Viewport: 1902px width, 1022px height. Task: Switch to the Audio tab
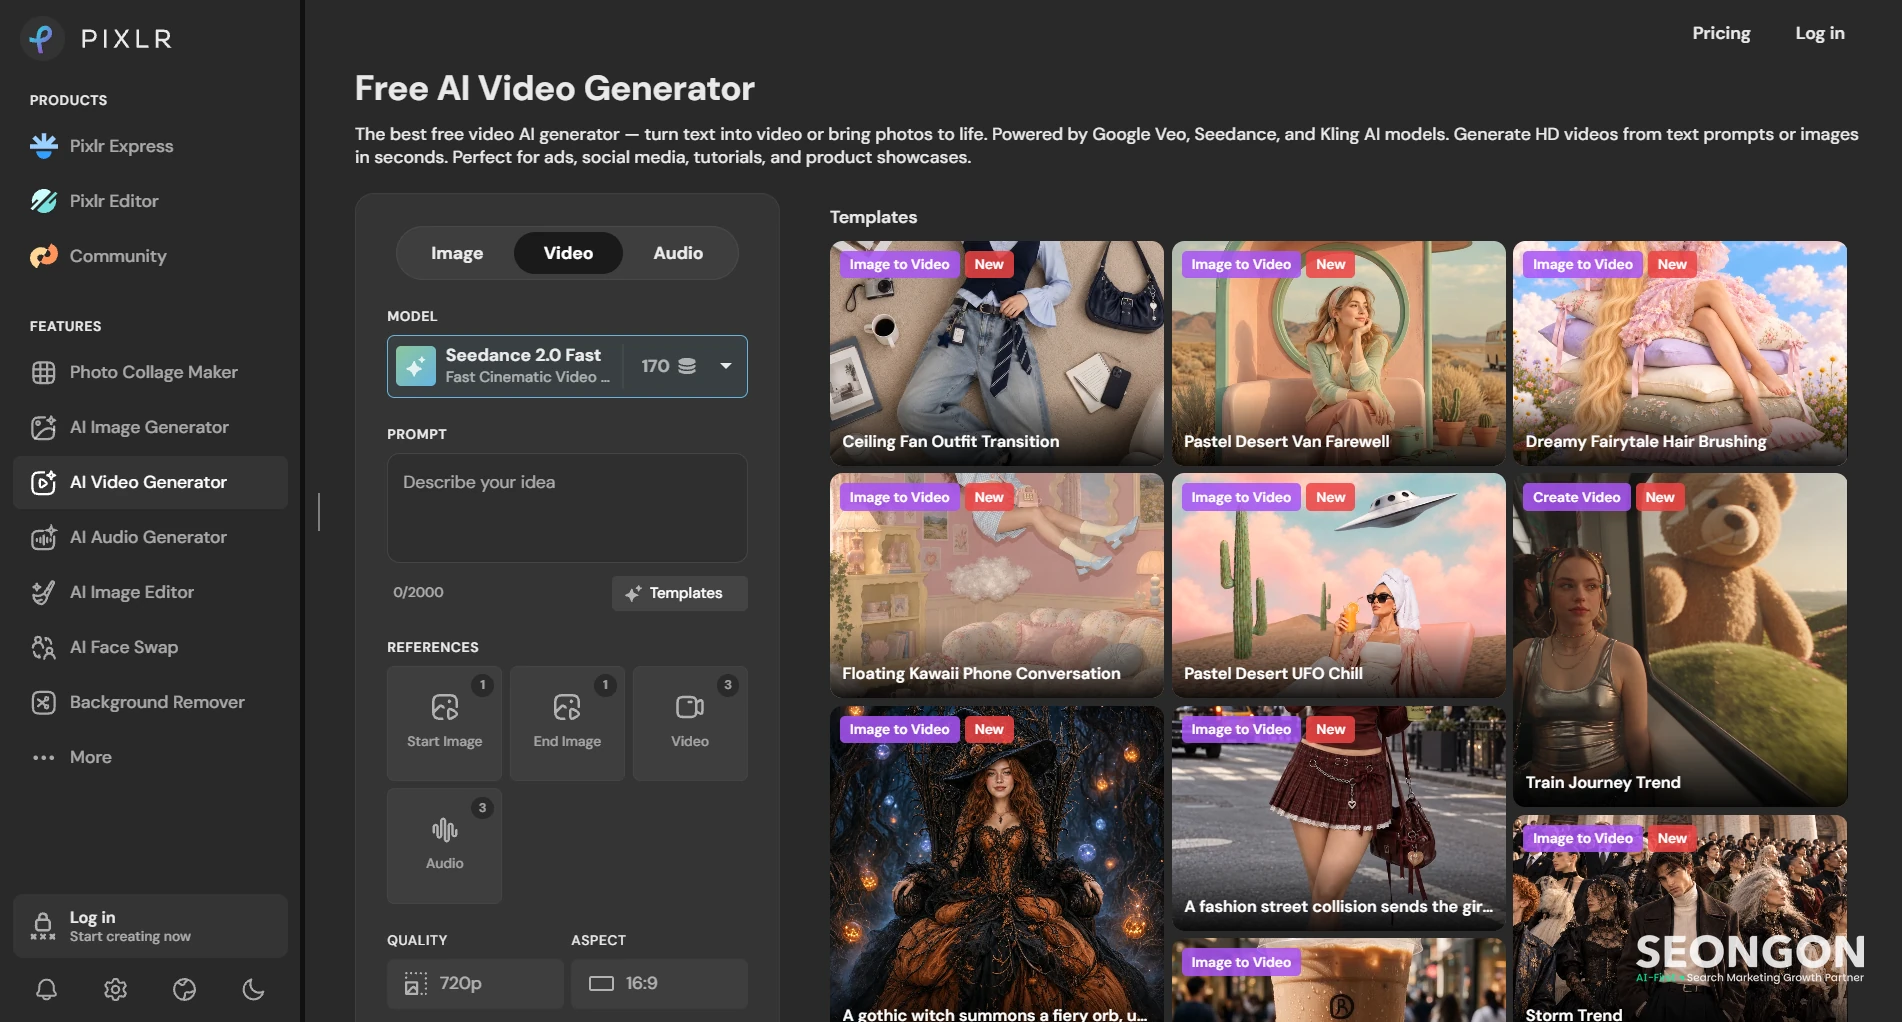coord(678,253)
